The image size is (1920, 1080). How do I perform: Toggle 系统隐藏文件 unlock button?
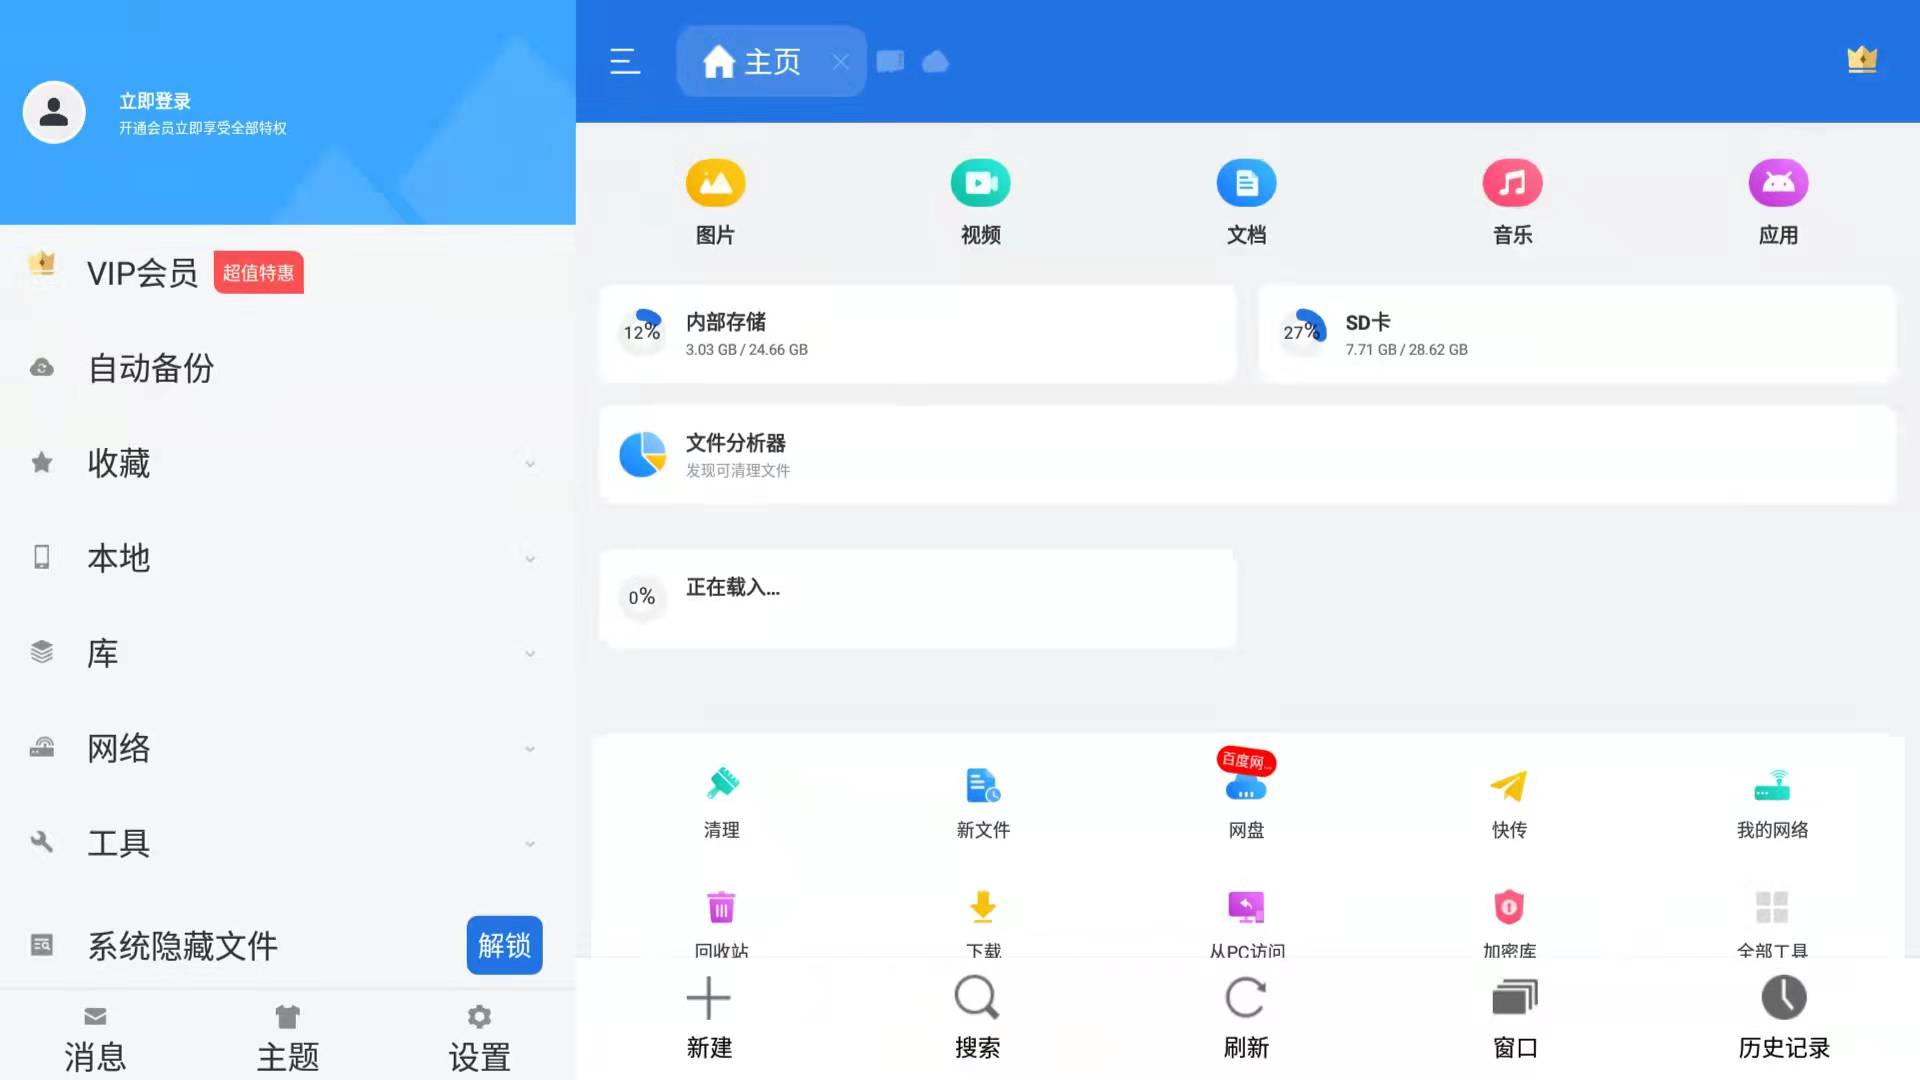click(505, 944)
